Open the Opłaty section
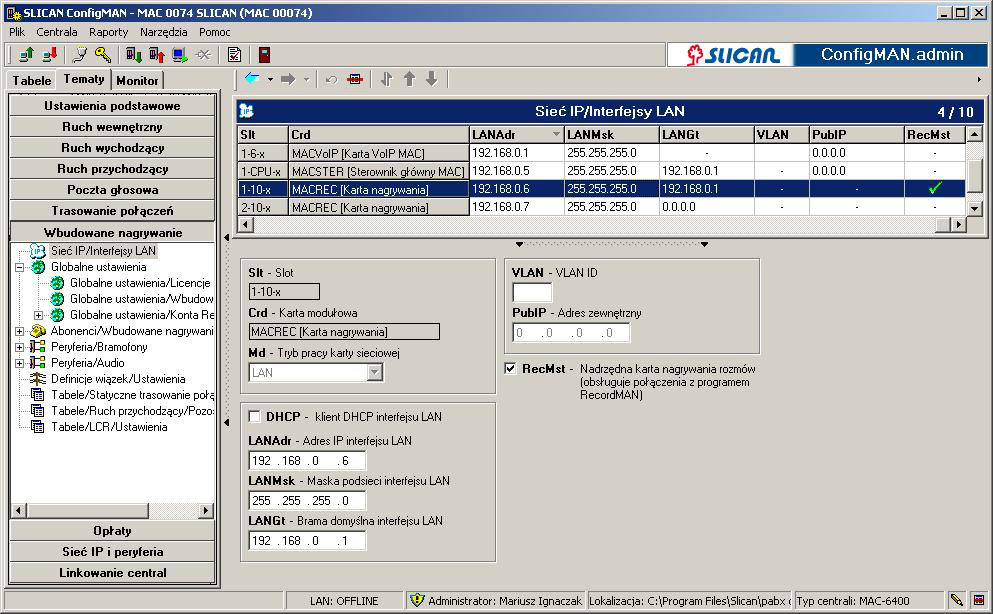The height and width of the screenshot is (614, 993). pyautogui.click(x=112, y=530)
